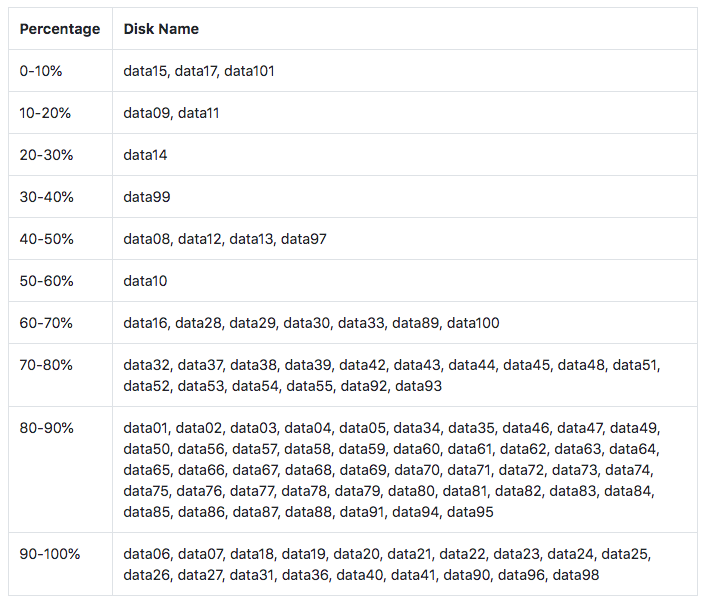Image resolution: width=706 pixels, height=603 pixels.
Task: Click data95 in the 80-90% row
Action: [x=470, y=512]
